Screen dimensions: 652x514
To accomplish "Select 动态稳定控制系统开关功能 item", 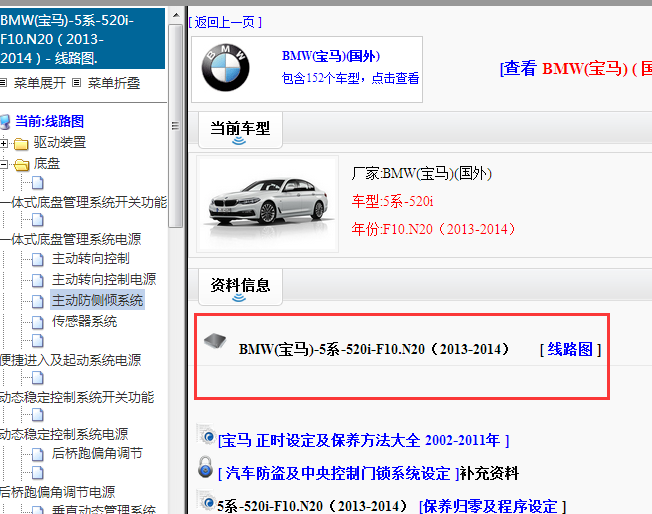I will (x=77, y=397).
